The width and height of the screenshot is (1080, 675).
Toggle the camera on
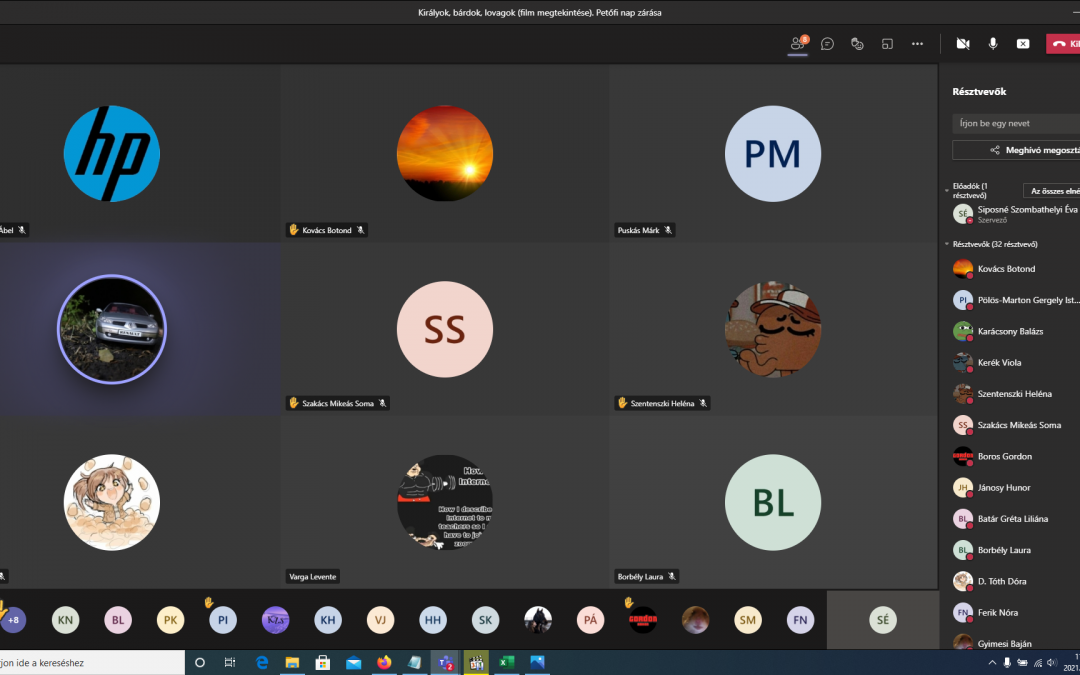(963, 43)
